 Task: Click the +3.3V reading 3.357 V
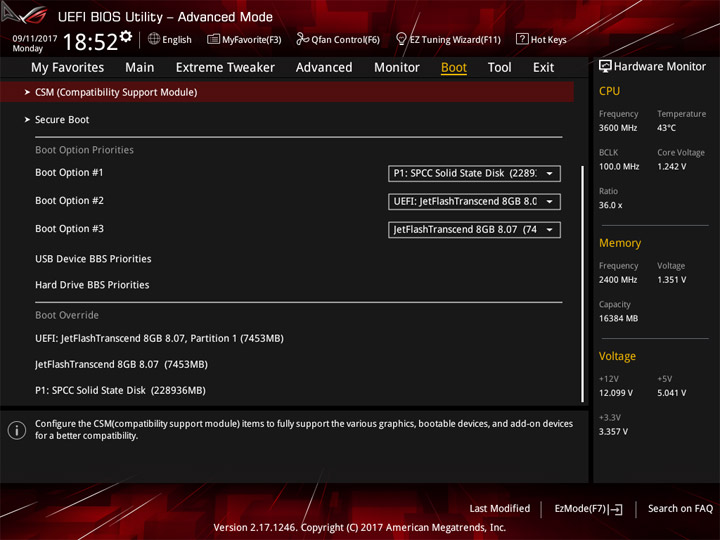click(613, 432)
